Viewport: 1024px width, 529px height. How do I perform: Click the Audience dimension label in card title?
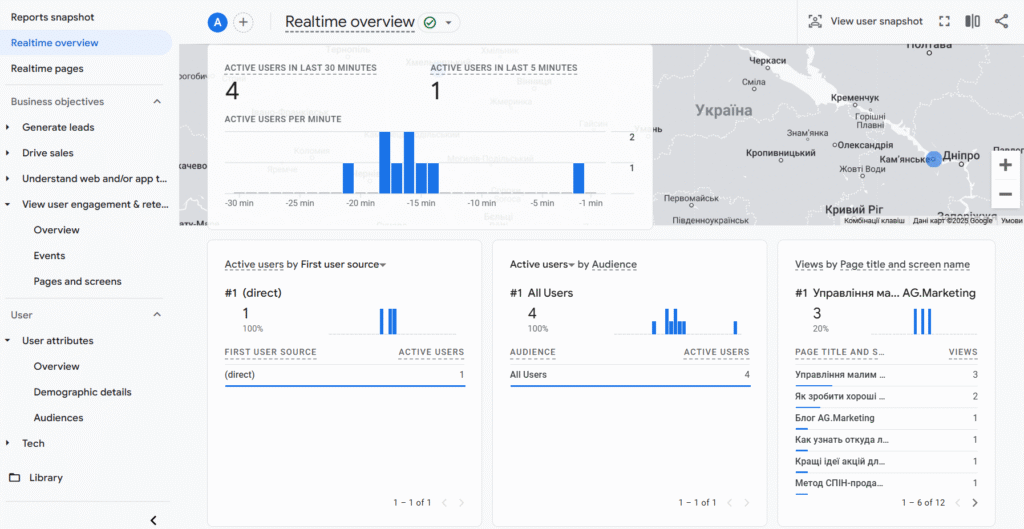(614, 264)
